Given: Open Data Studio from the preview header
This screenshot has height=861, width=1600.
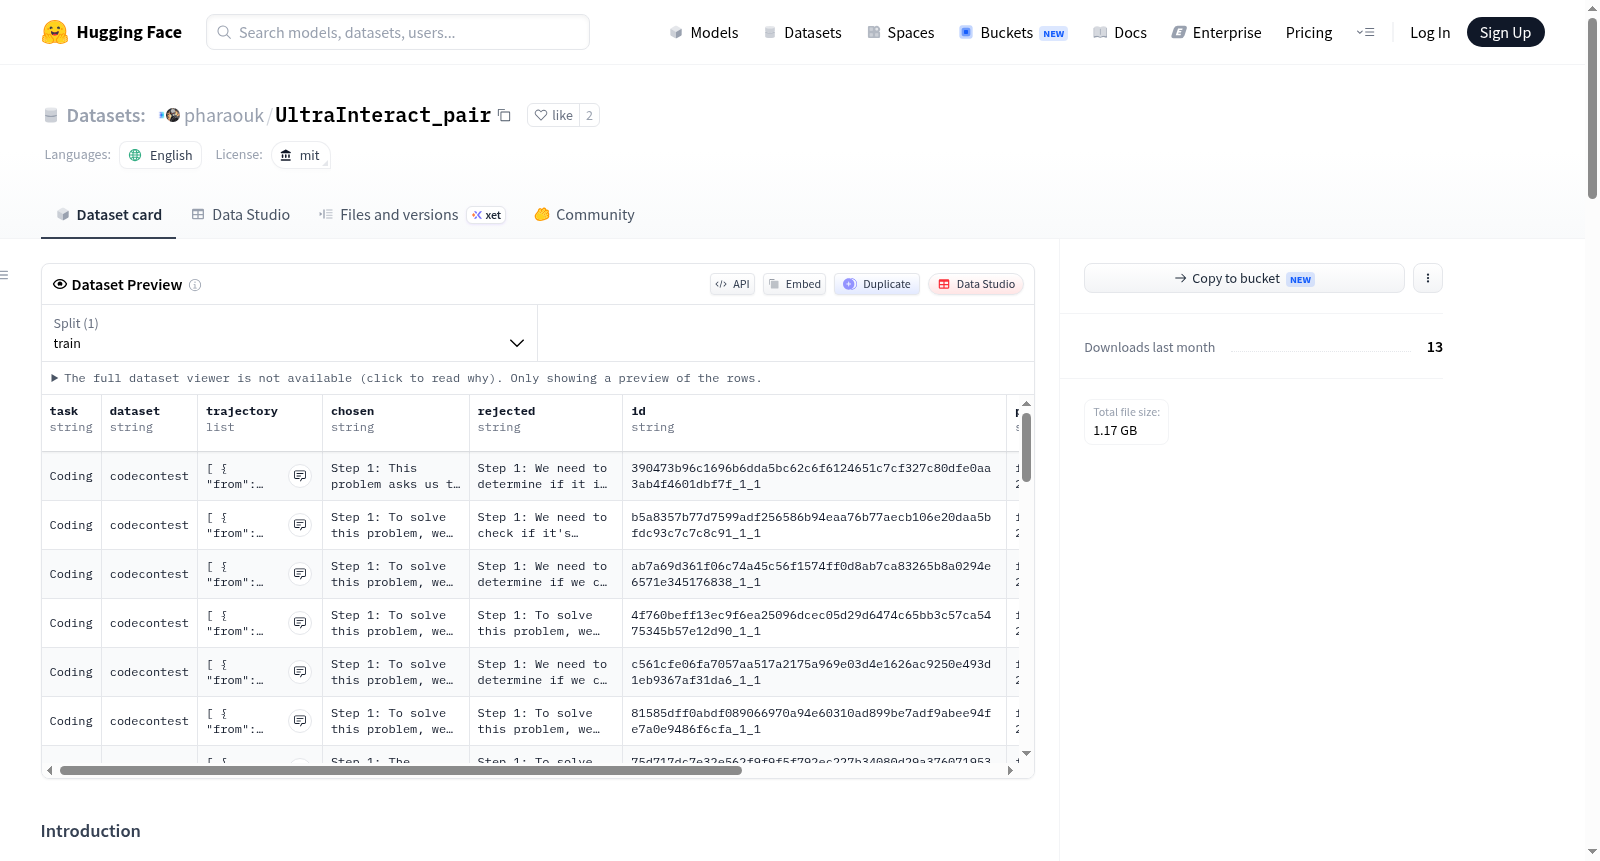Looking at the screenshot, I should tap(976, 284).
